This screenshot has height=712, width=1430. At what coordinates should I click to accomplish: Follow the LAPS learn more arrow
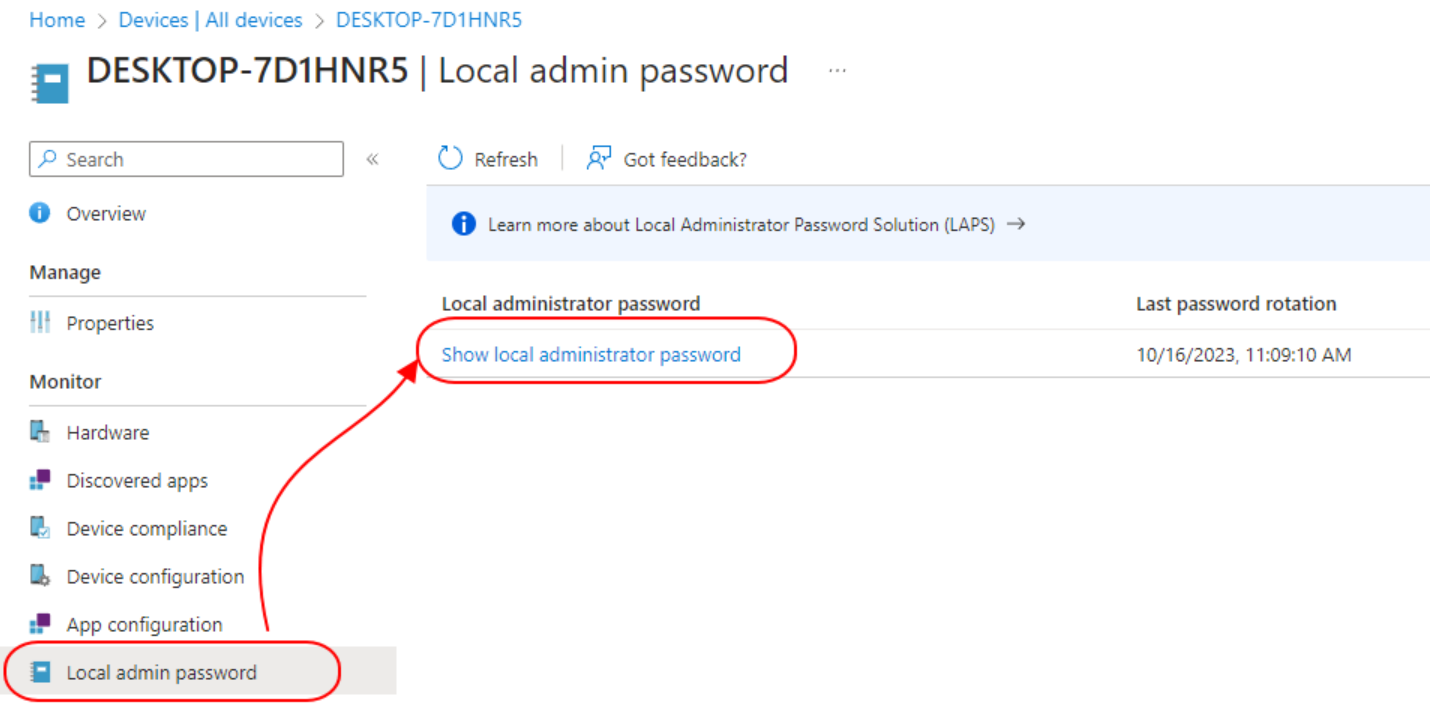pos(1016,224)
